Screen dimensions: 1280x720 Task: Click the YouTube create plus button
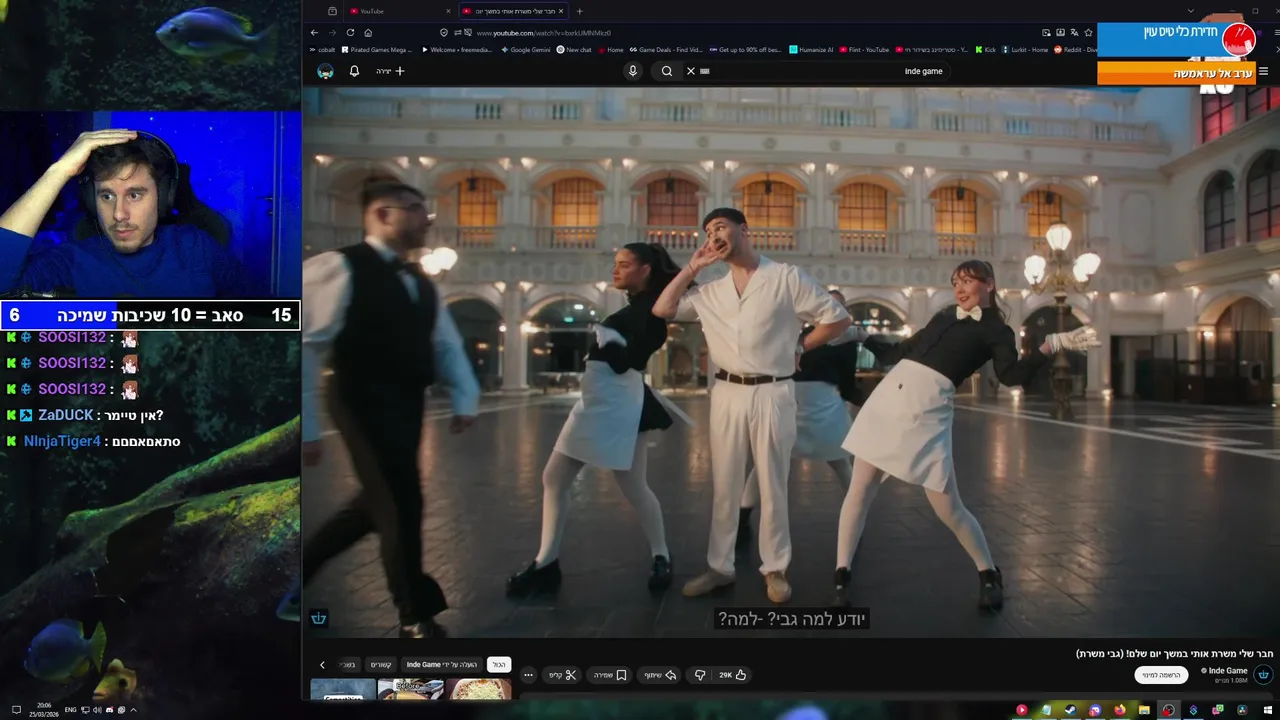tap(391, 71)
